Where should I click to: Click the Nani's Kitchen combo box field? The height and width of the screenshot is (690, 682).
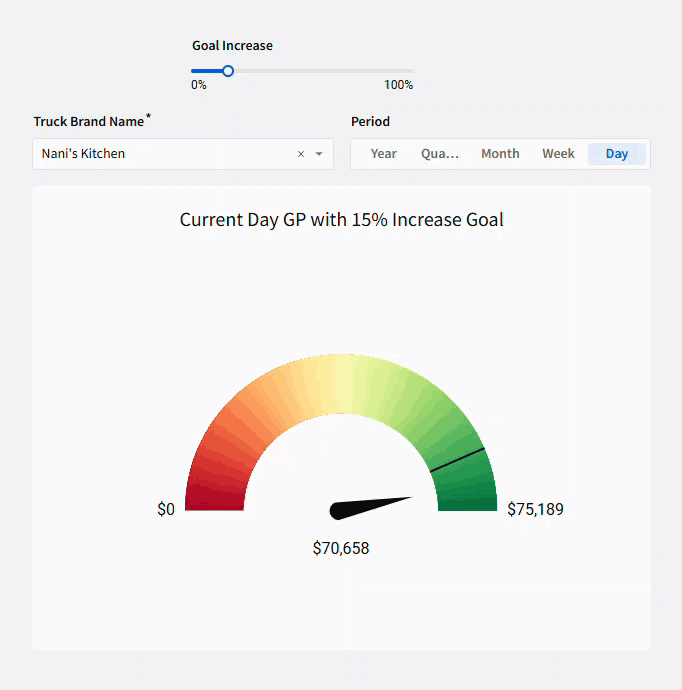(160, 154)
